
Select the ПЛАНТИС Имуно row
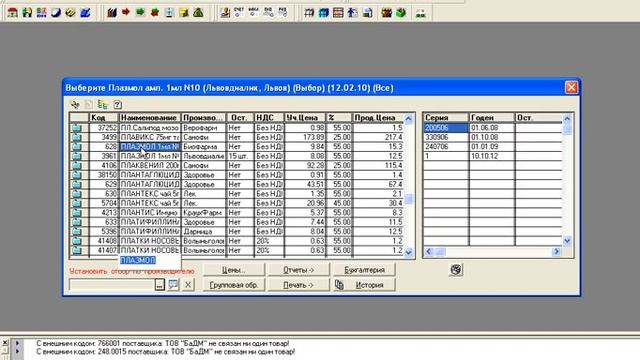click(150, 212)
